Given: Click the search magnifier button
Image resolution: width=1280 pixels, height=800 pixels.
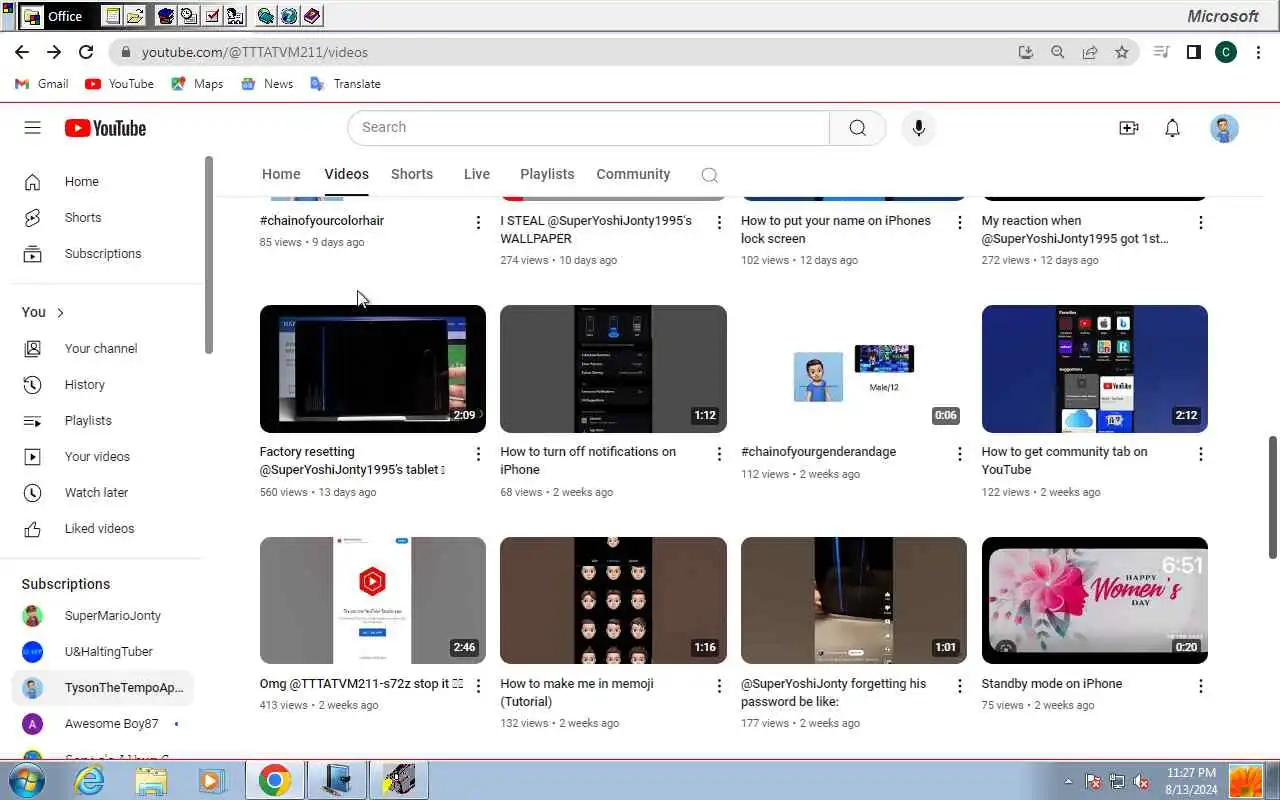Looking at the screenshot, I should pyautogui.click(x=857, y=128).
